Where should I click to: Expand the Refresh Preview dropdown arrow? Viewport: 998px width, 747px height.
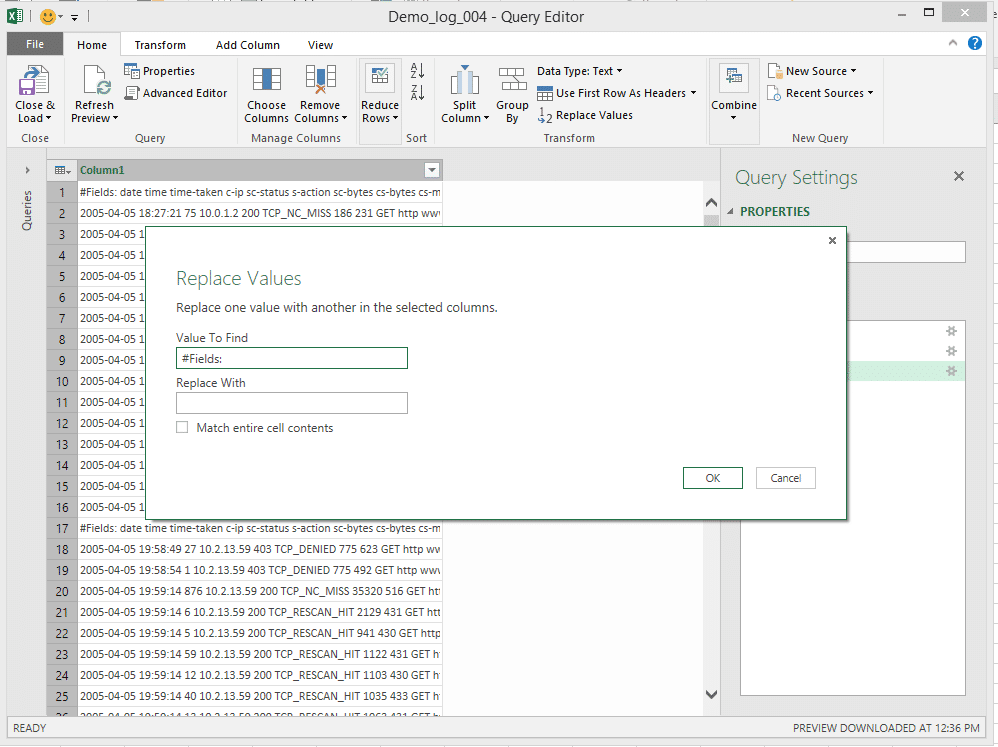pyautogui.click(x=115, y=118)
